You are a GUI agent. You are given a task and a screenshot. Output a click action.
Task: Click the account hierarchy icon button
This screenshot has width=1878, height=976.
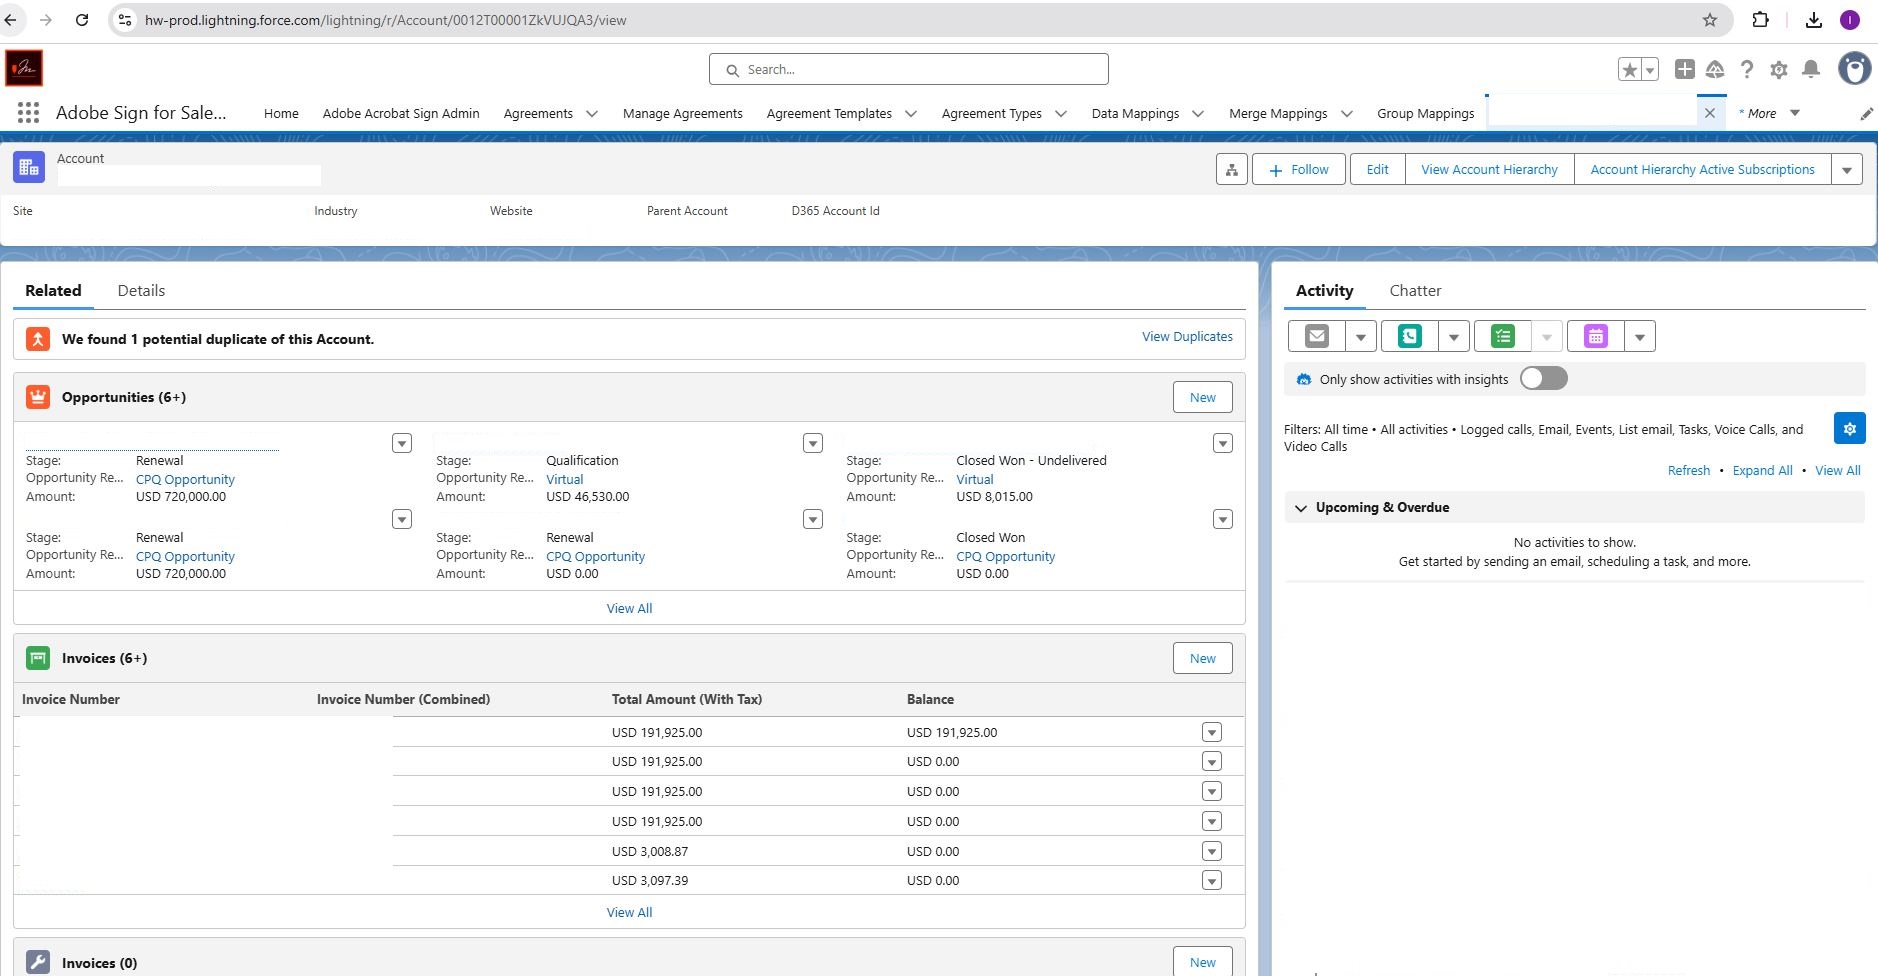1232,170
